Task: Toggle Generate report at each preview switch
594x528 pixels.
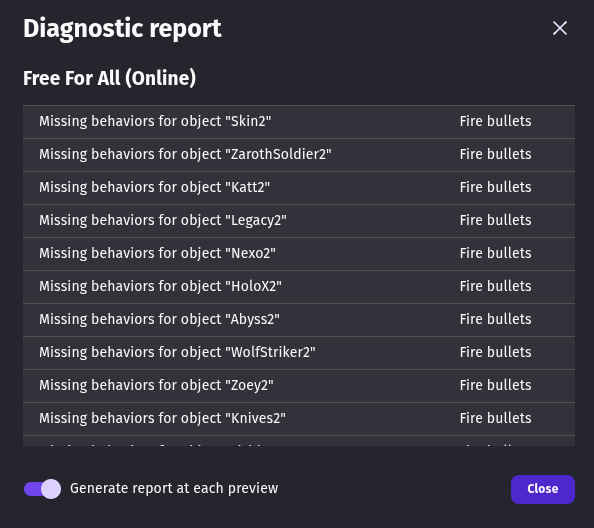Action: [x=42, y=489]
